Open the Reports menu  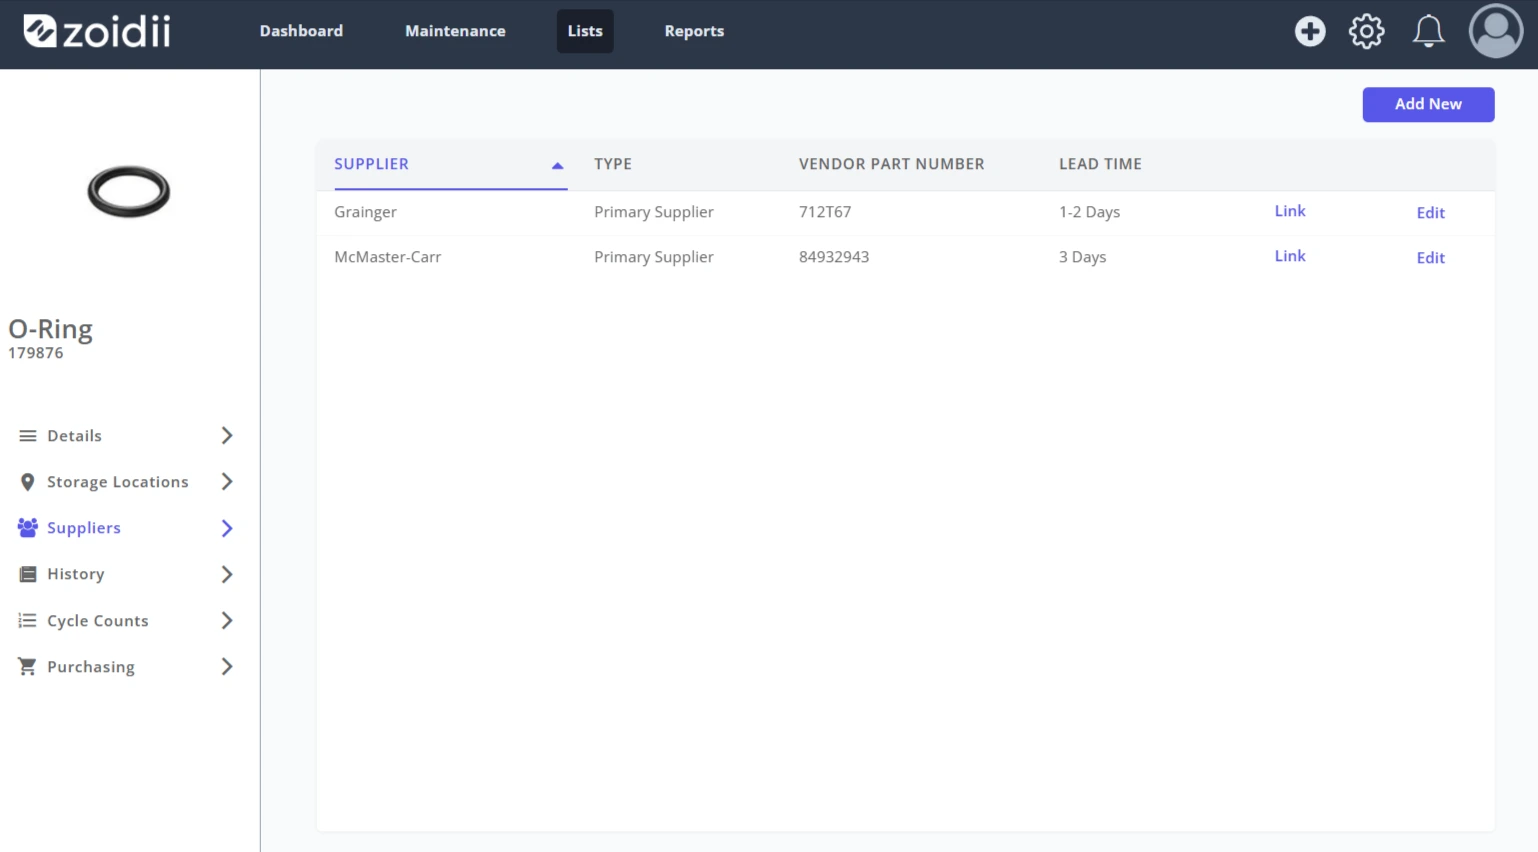694,31
